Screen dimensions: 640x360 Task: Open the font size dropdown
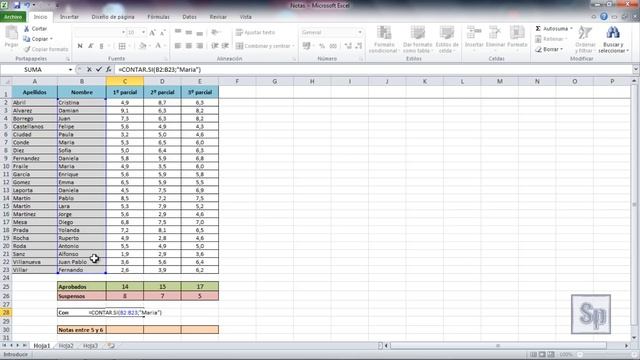point(143,32)
